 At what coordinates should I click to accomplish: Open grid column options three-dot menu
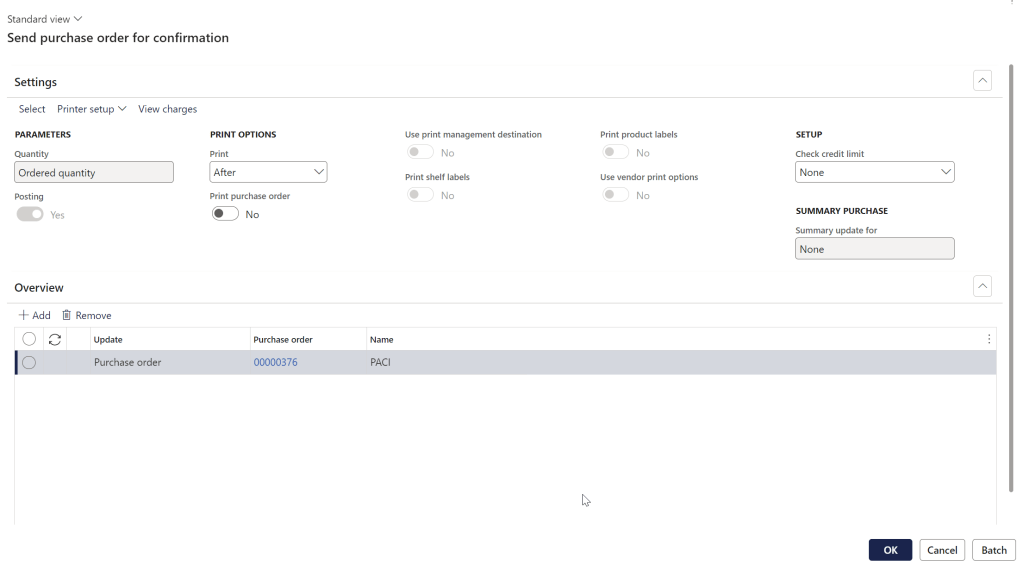point(989,339)
